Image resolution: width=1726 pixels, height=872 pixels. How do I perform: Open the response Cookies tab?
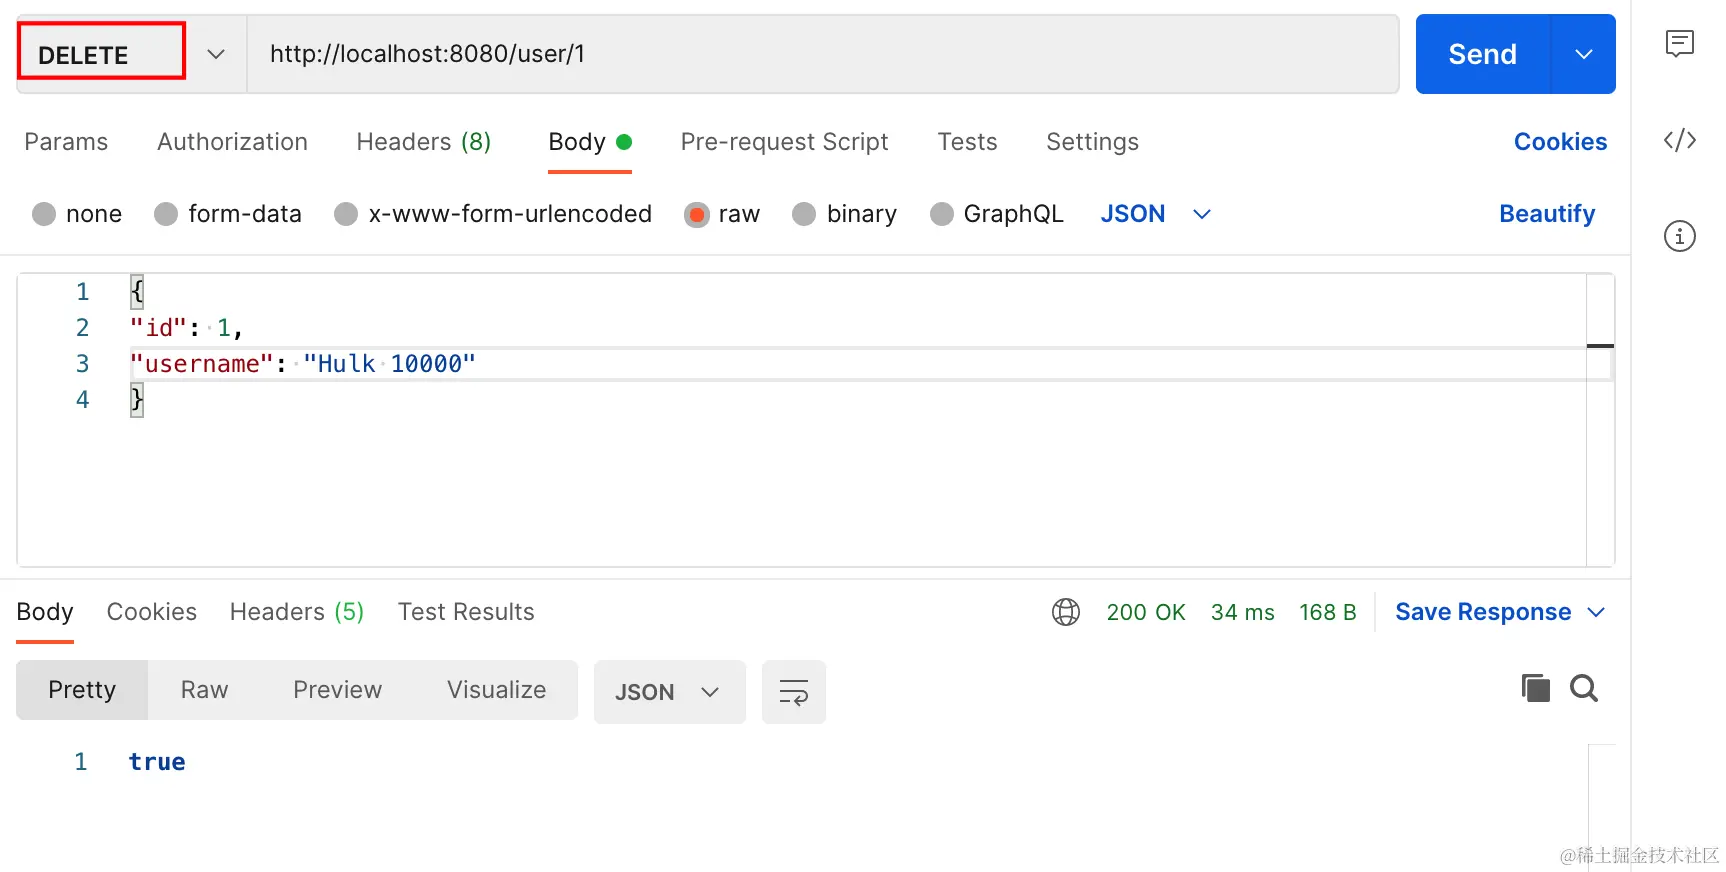[x=151, y=612]
